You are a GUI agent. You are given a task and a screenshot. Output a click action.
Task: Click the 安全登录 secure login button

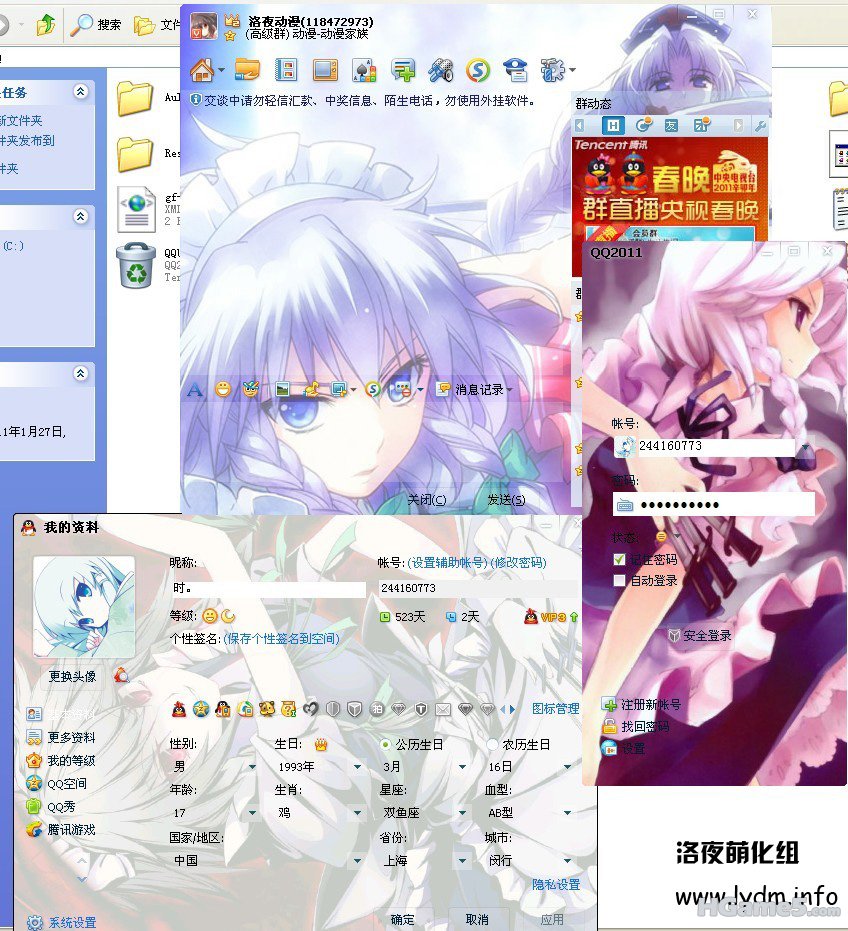[700, 635]
